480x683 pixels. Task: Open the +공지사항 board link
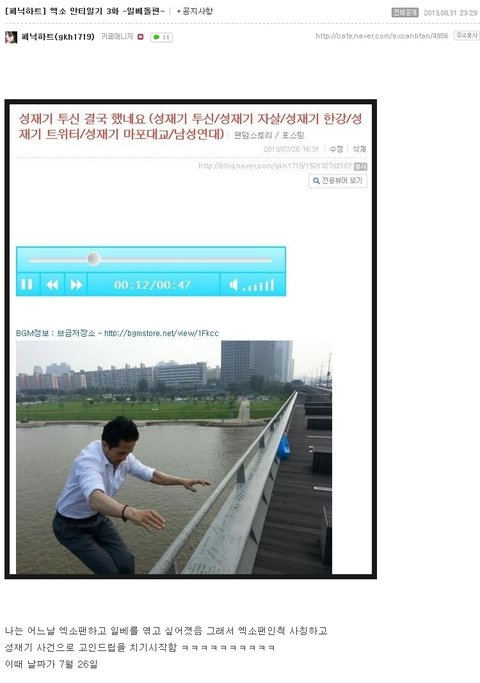(195, 11)
